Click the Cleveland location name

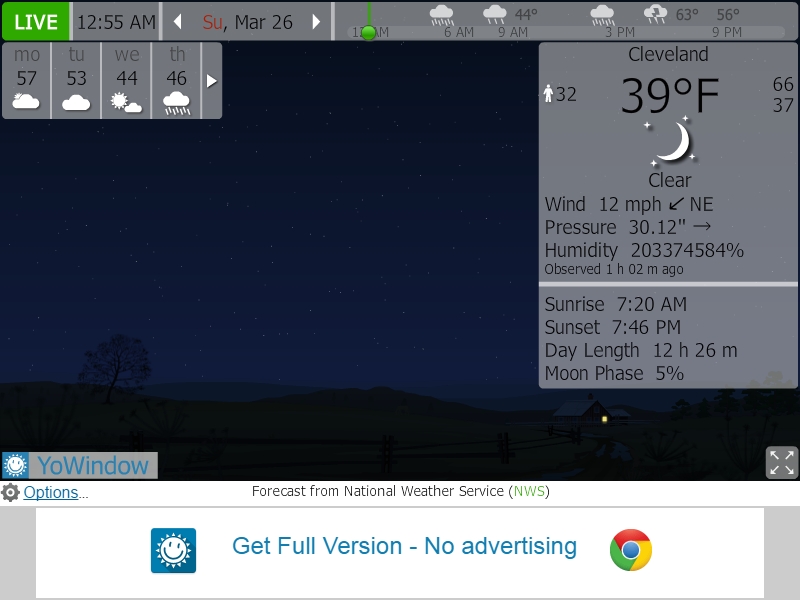pos(668,54)
